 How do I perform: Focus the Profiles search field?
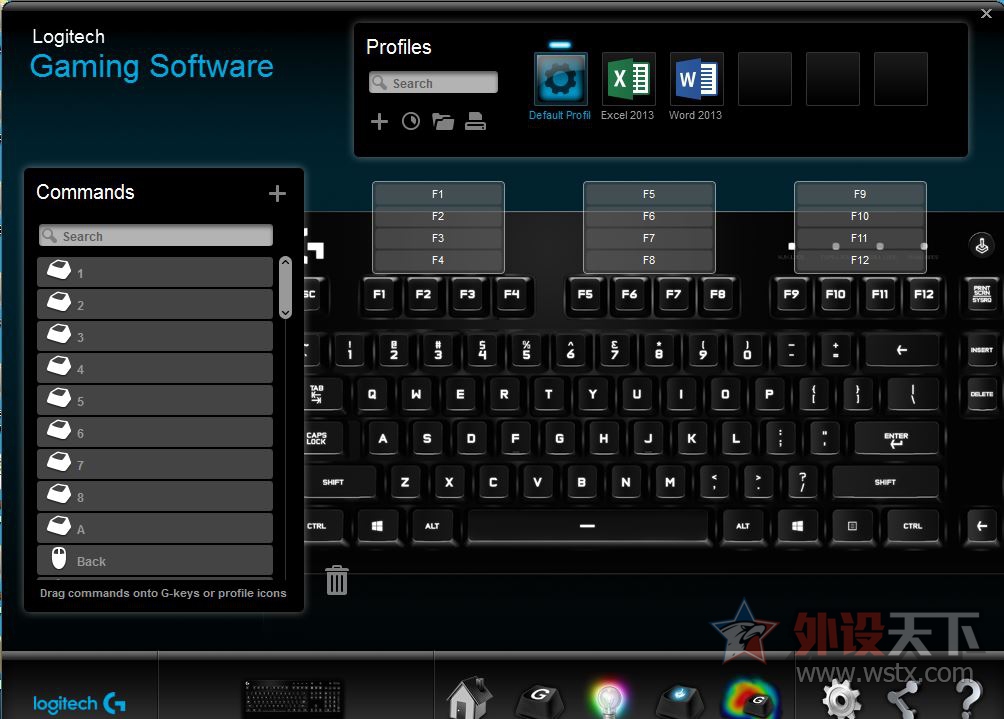[x=433, y=83]
